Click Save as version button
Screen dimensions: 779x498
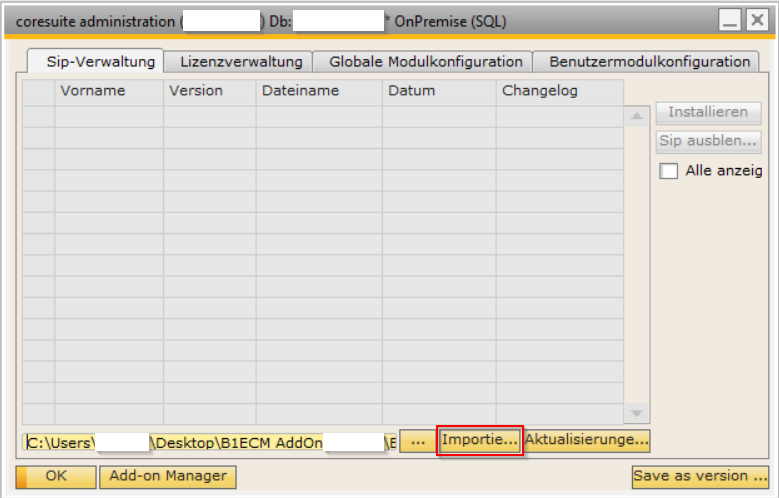tap(701, 477)
